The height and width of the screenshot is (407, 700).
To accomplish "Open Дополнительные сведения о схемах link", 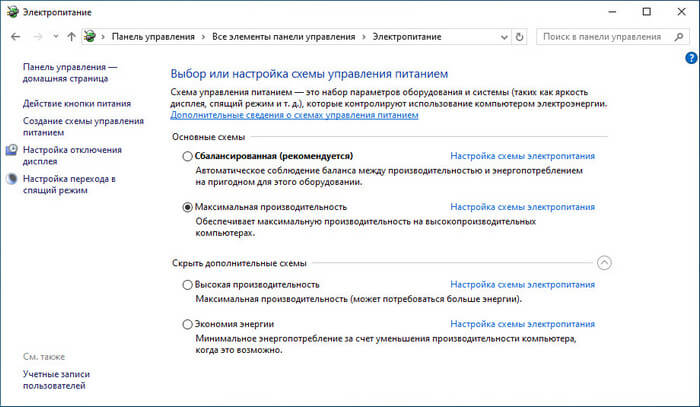I will pyautogui.click(x=294, y=115).
